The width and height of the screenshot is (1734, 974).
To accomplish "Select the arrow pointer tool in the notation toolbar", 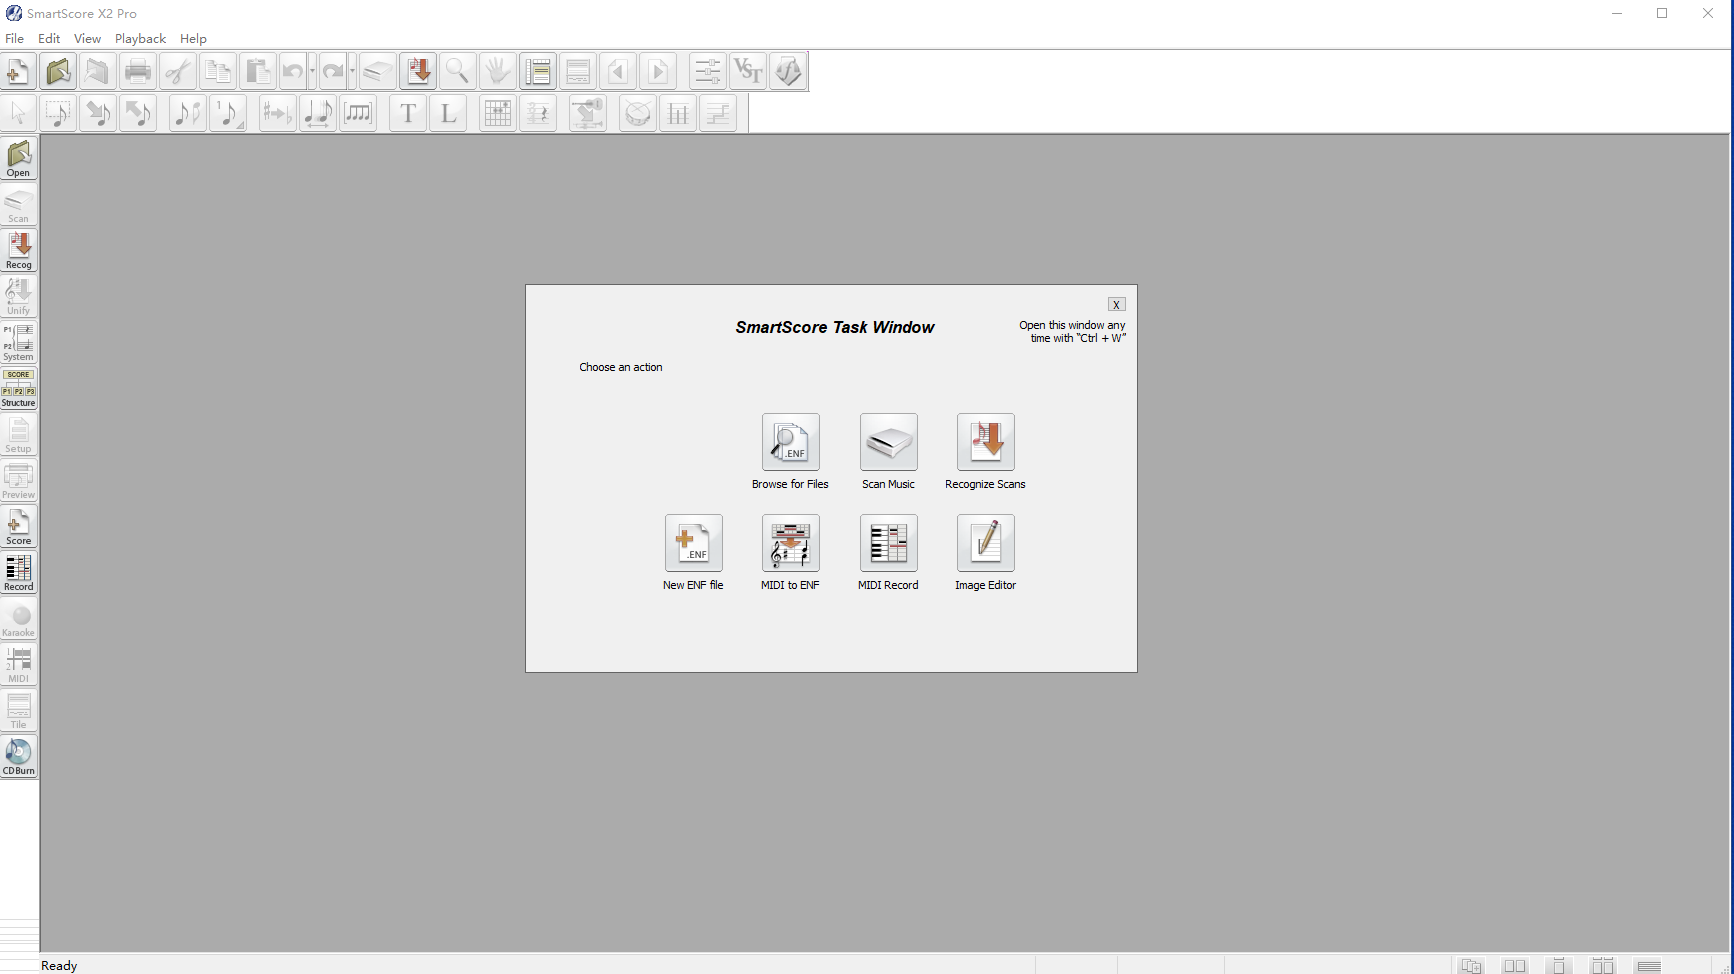I will click(x=18, y=113).
